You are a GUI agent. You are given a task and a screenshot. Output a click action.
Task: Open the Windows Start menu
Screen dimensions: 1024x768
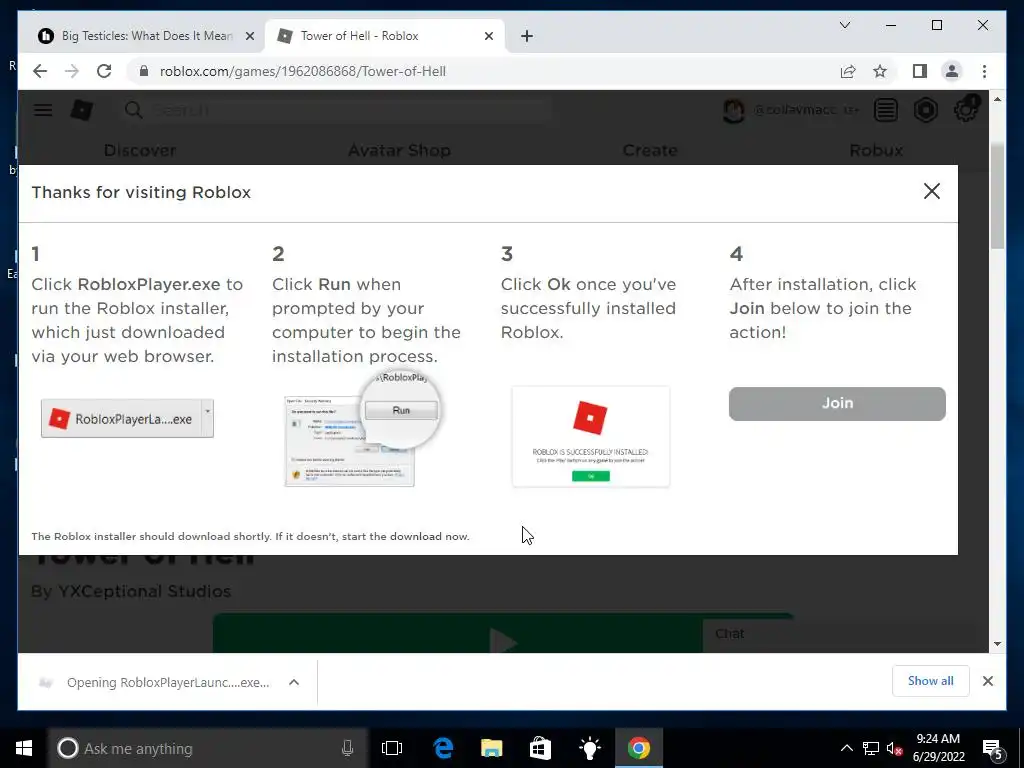coord(24,748)
